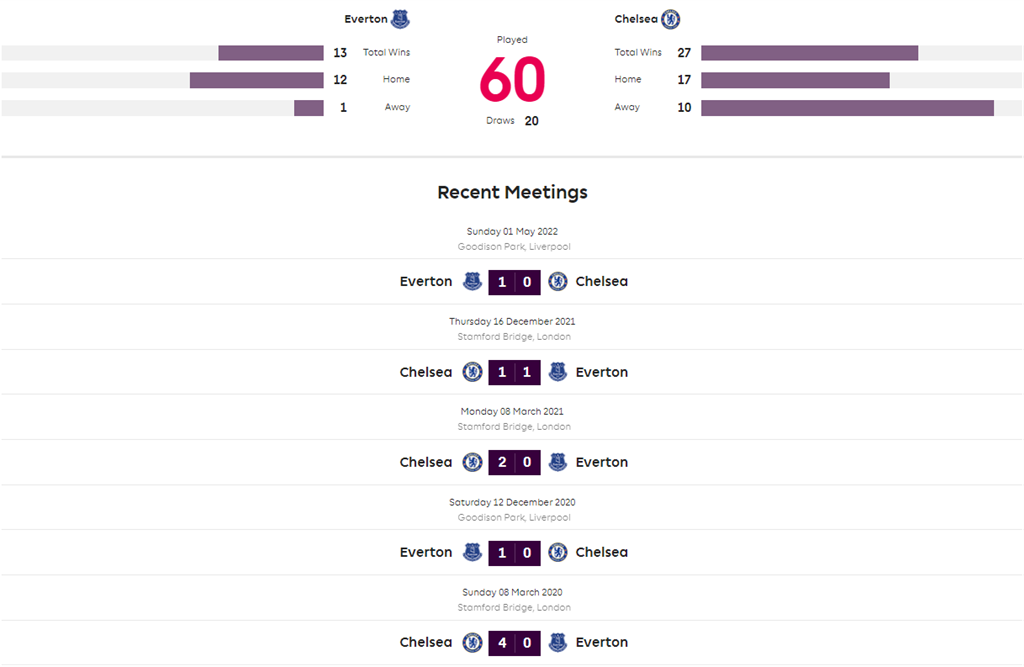The height and width of the screenshot is (667, 1024).
Task: Open the Everton team name in the header
Action: click(365, 19)
